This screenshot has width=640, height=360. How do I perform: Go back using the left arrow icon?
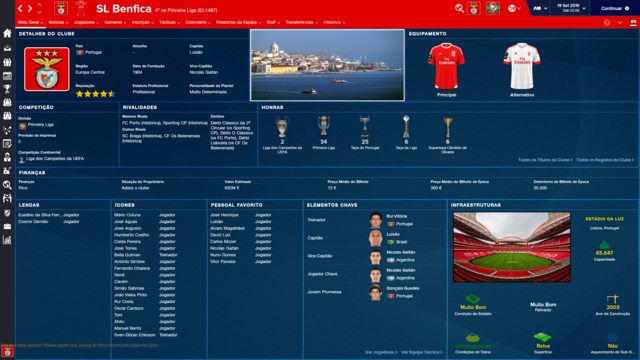pyautogui.click(x=20, y=8)
